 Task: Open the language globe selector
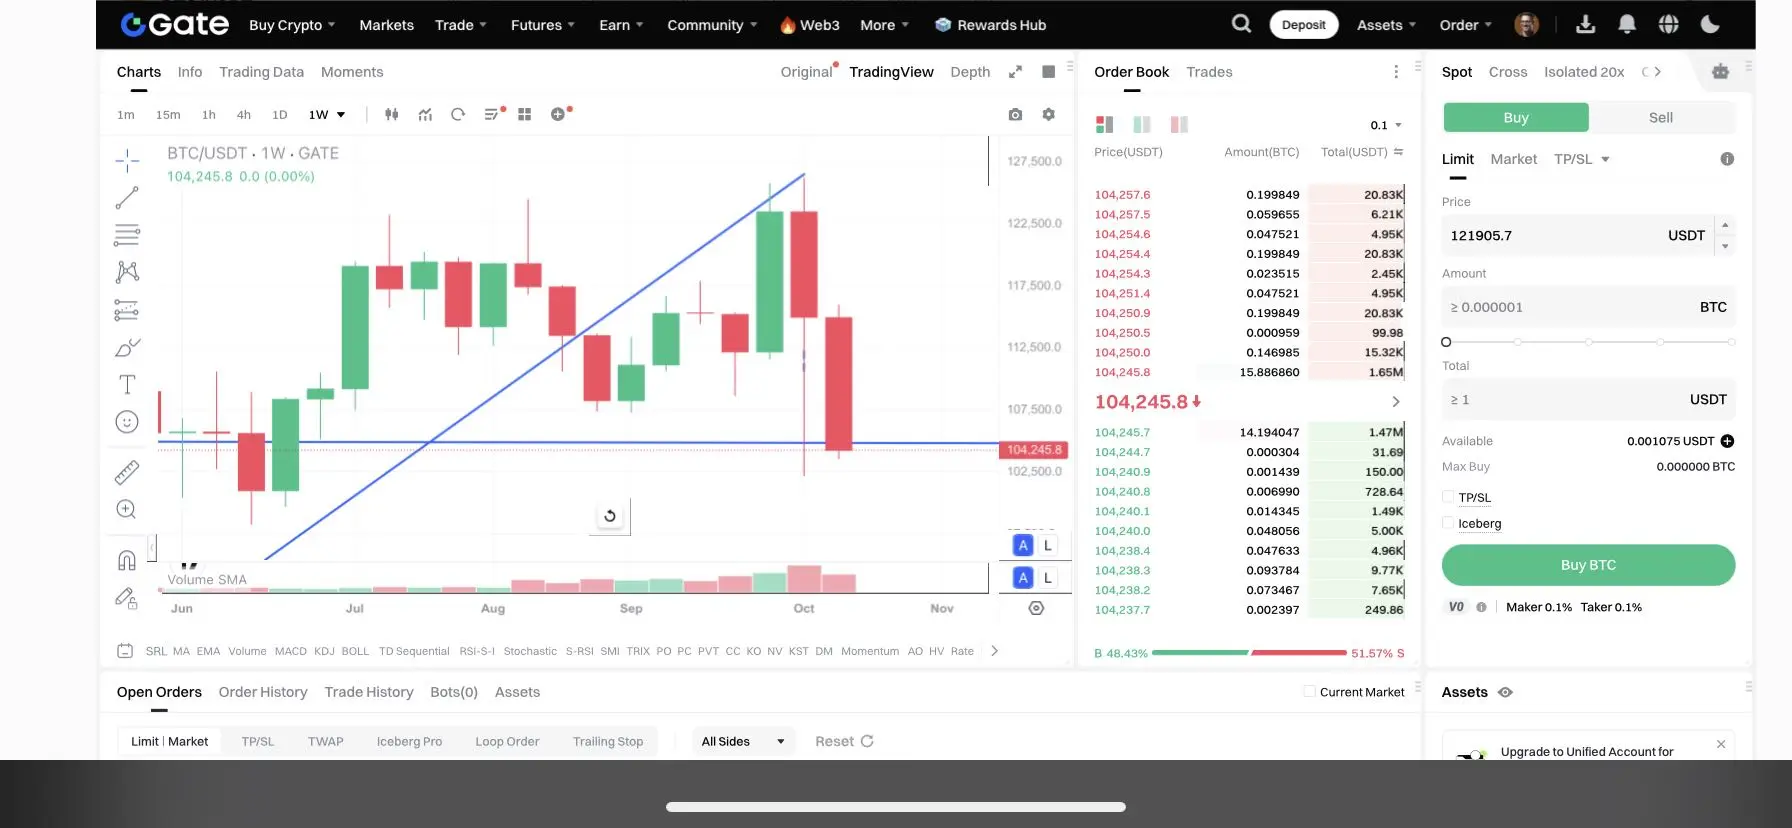[x=1668, y=24]
